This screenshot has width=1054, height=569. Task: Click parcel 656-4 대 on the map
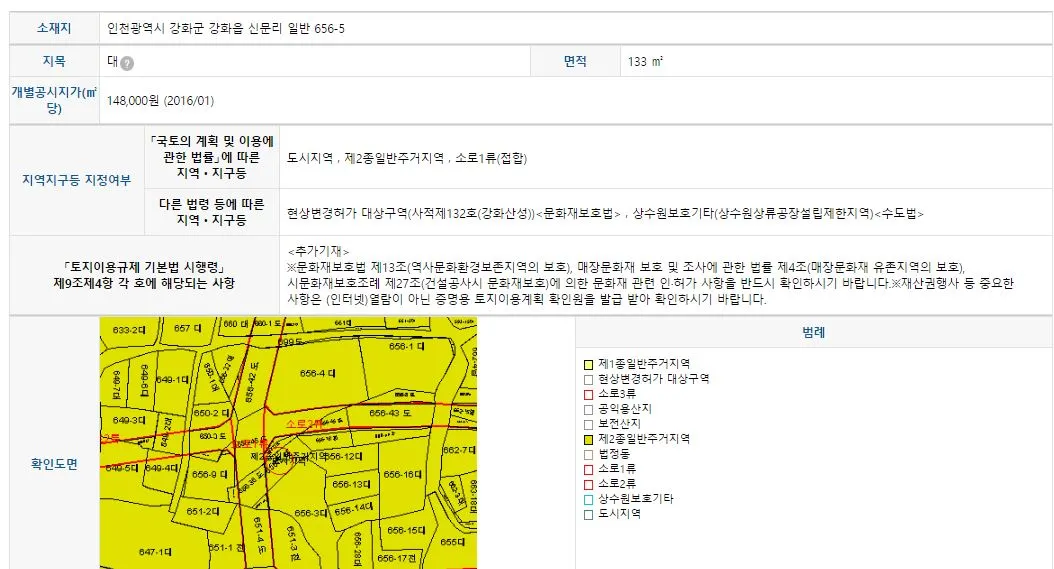(x=317, y=373)
